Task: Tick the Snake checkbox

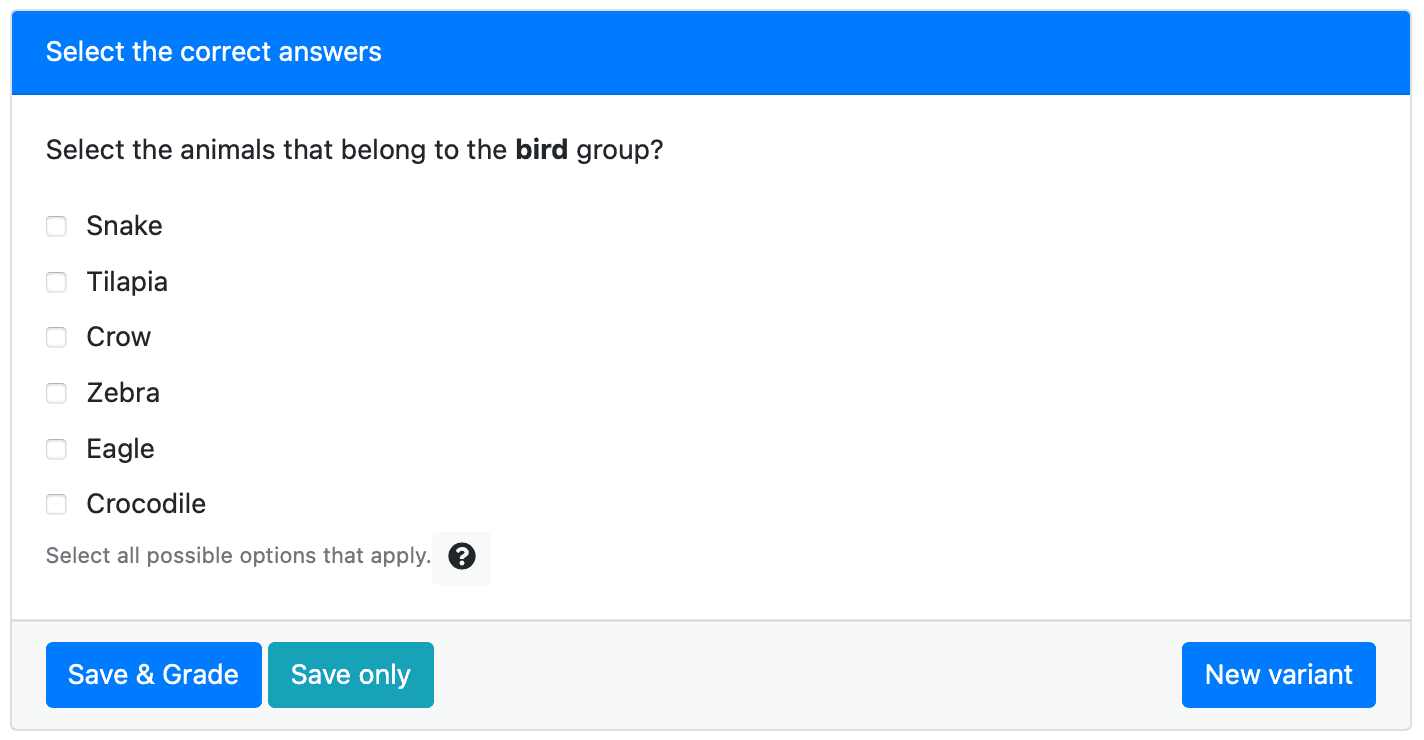Action: 56,226
